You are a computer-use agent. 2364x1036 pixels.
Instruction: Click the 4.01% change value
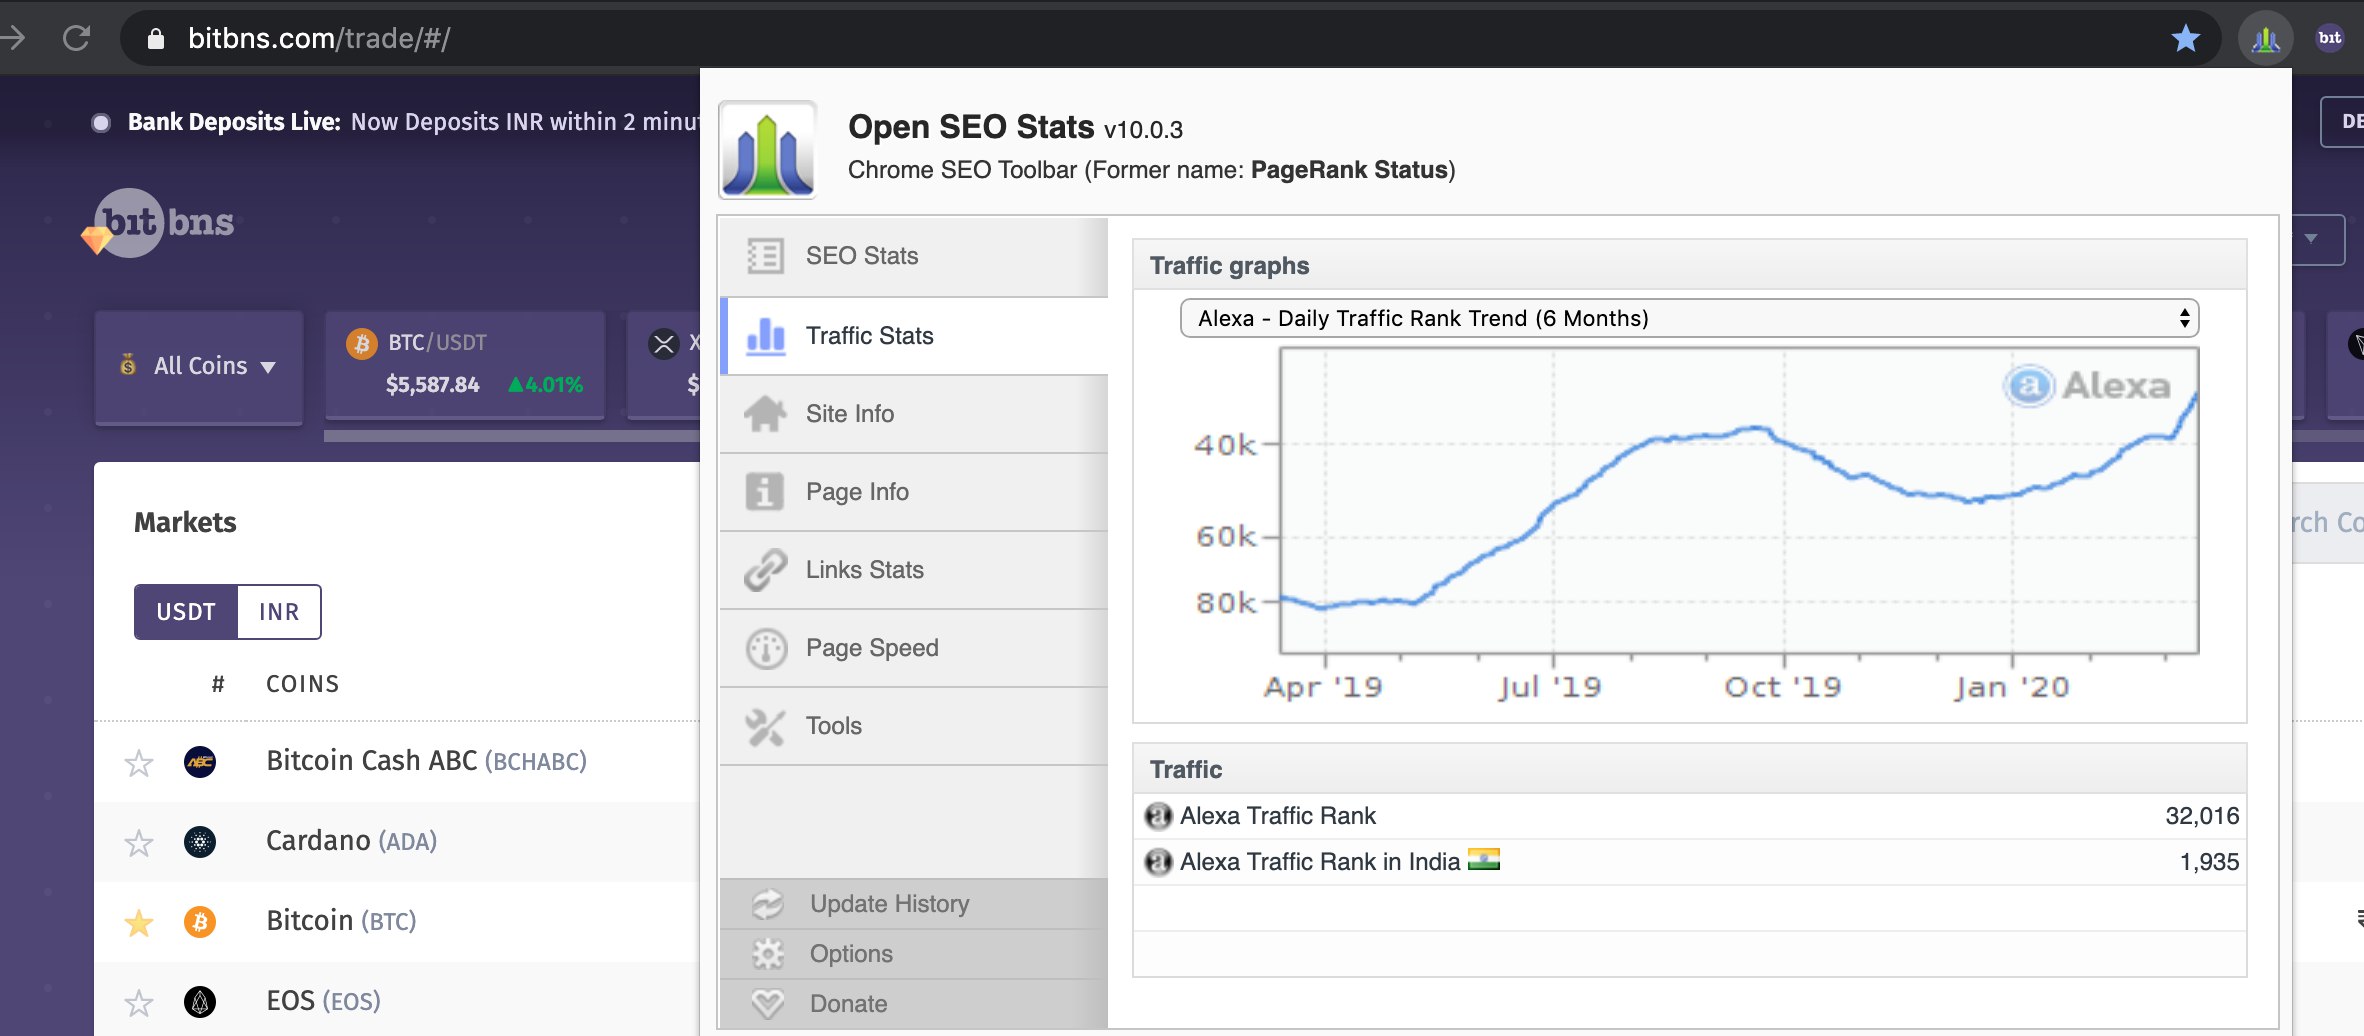tap(546, 385)
